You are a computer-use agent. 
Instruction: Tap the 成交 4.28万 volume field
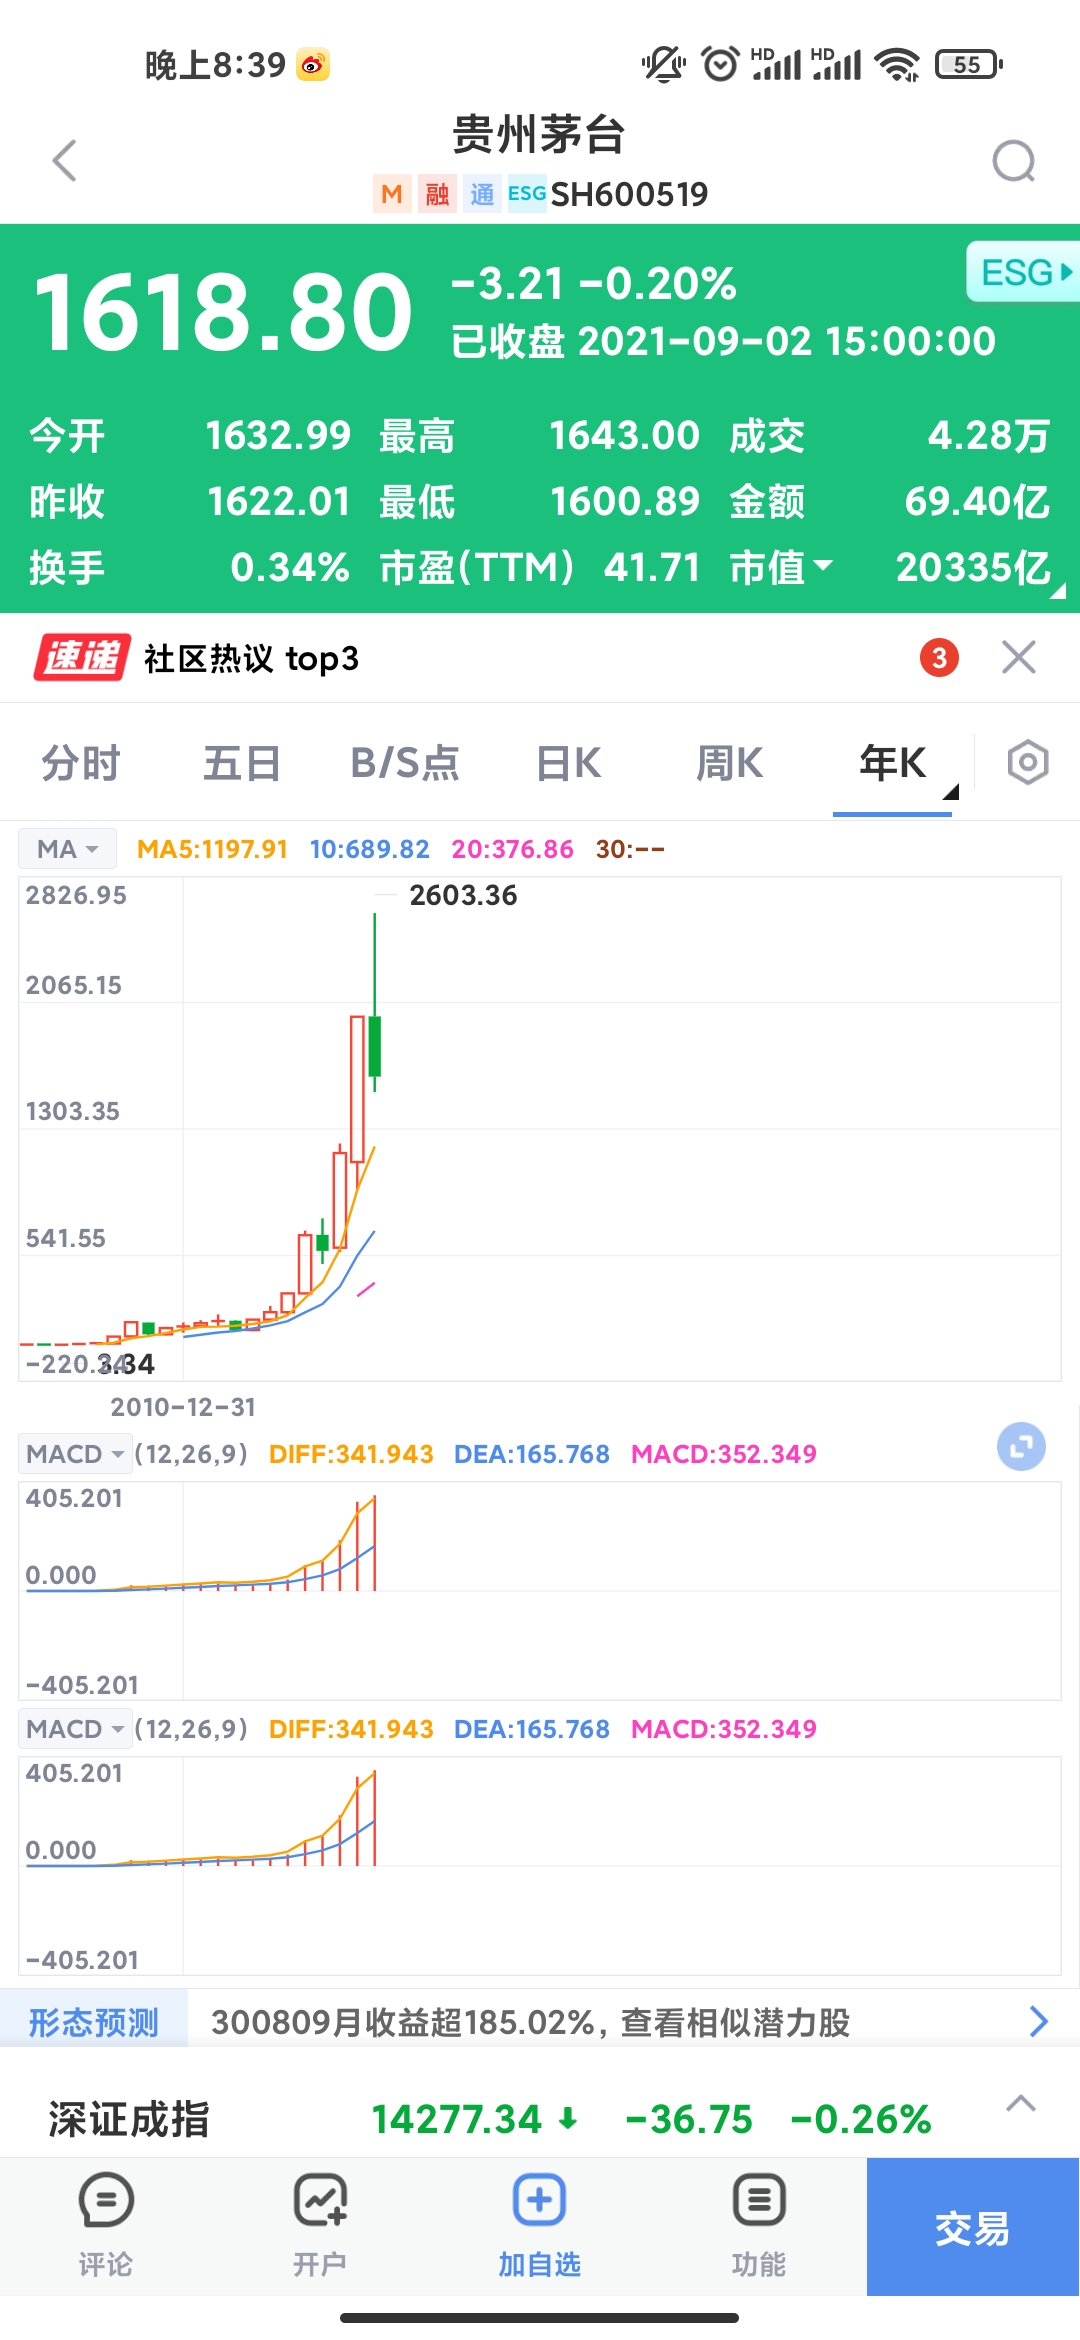(890, 435)
